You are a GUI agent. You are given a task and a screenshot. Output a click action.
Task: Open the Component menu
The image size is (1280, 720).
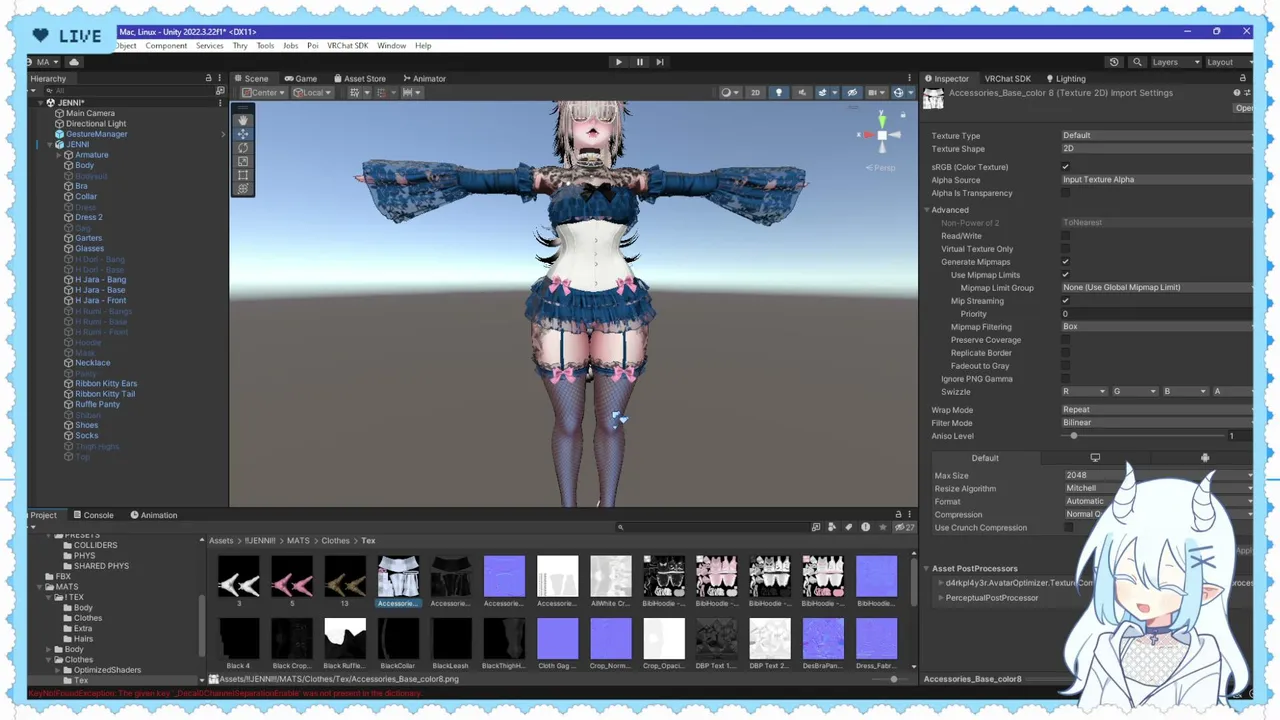166,46
